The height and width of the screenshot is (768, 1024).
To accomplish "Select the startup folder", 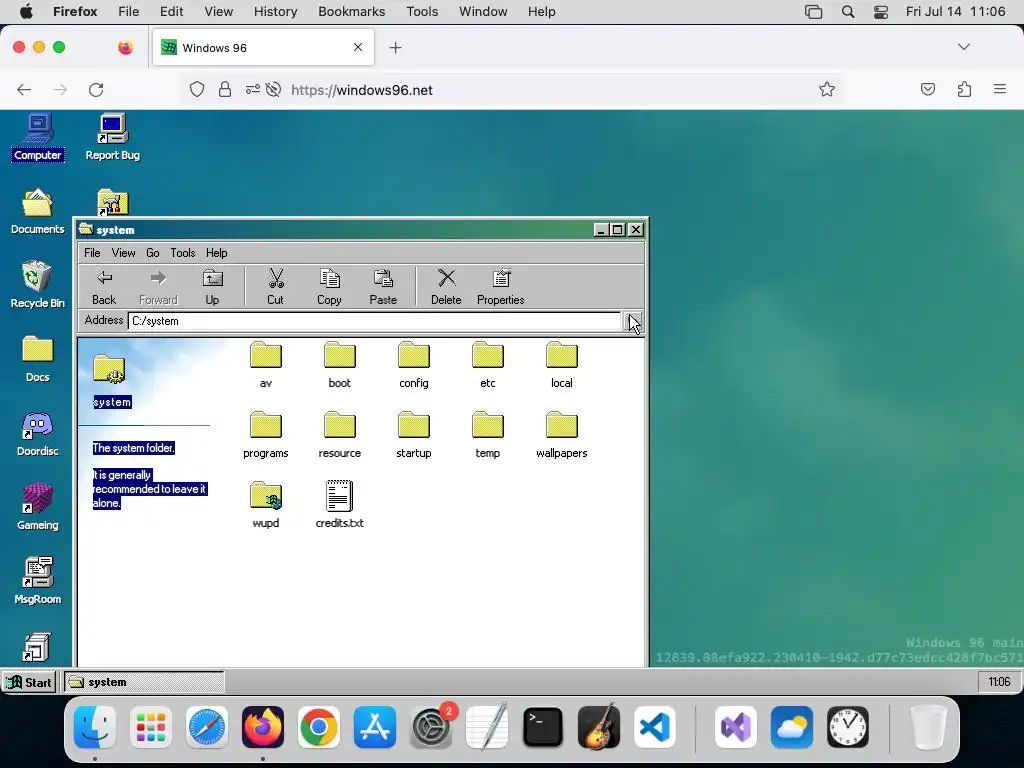I will point(414,435).
